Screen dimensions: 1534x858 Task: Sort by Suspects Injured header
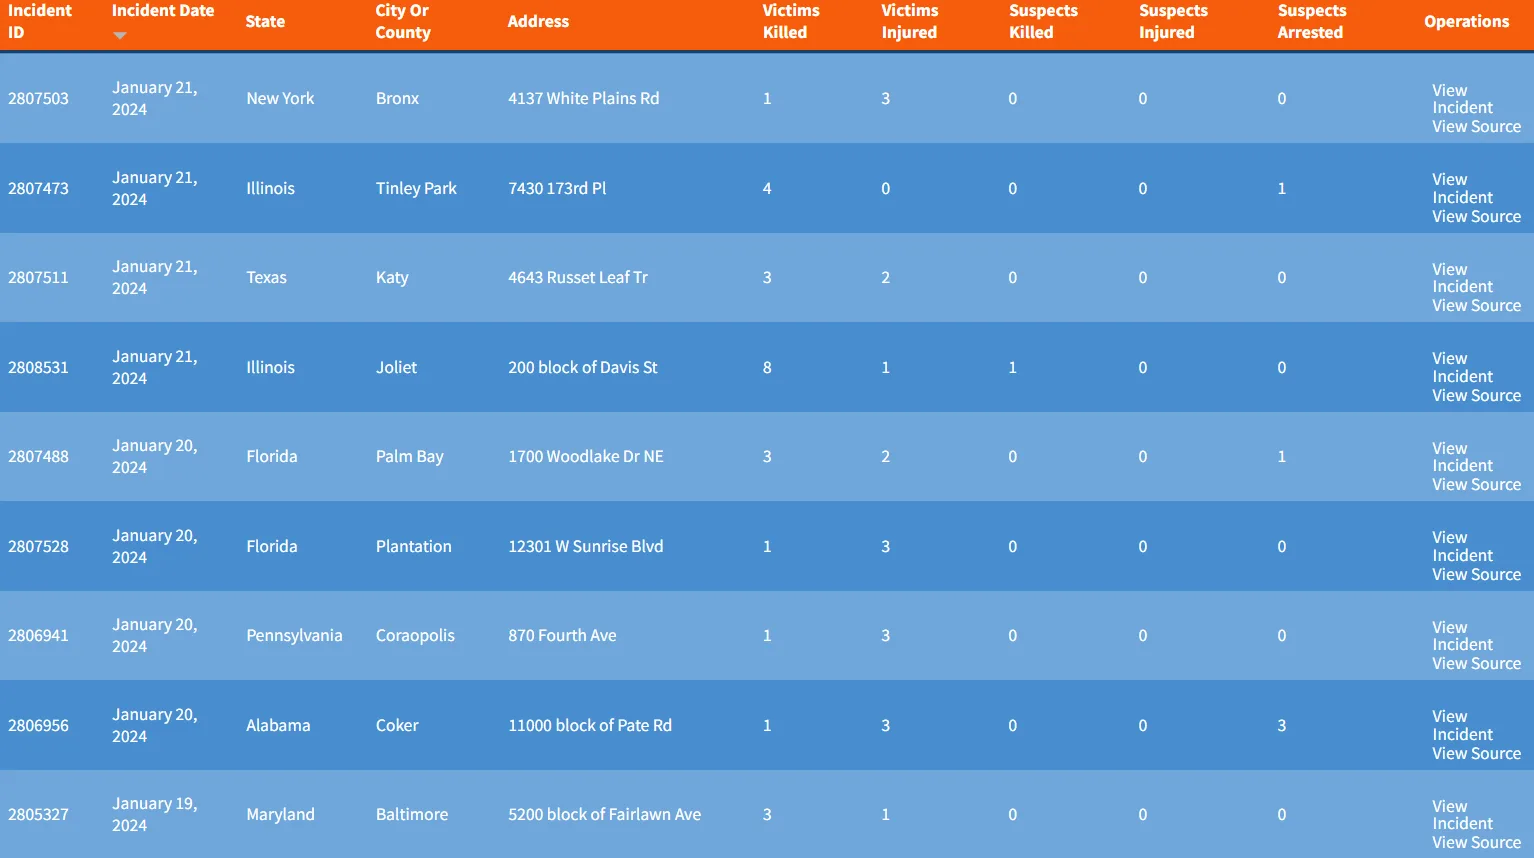1173,21
